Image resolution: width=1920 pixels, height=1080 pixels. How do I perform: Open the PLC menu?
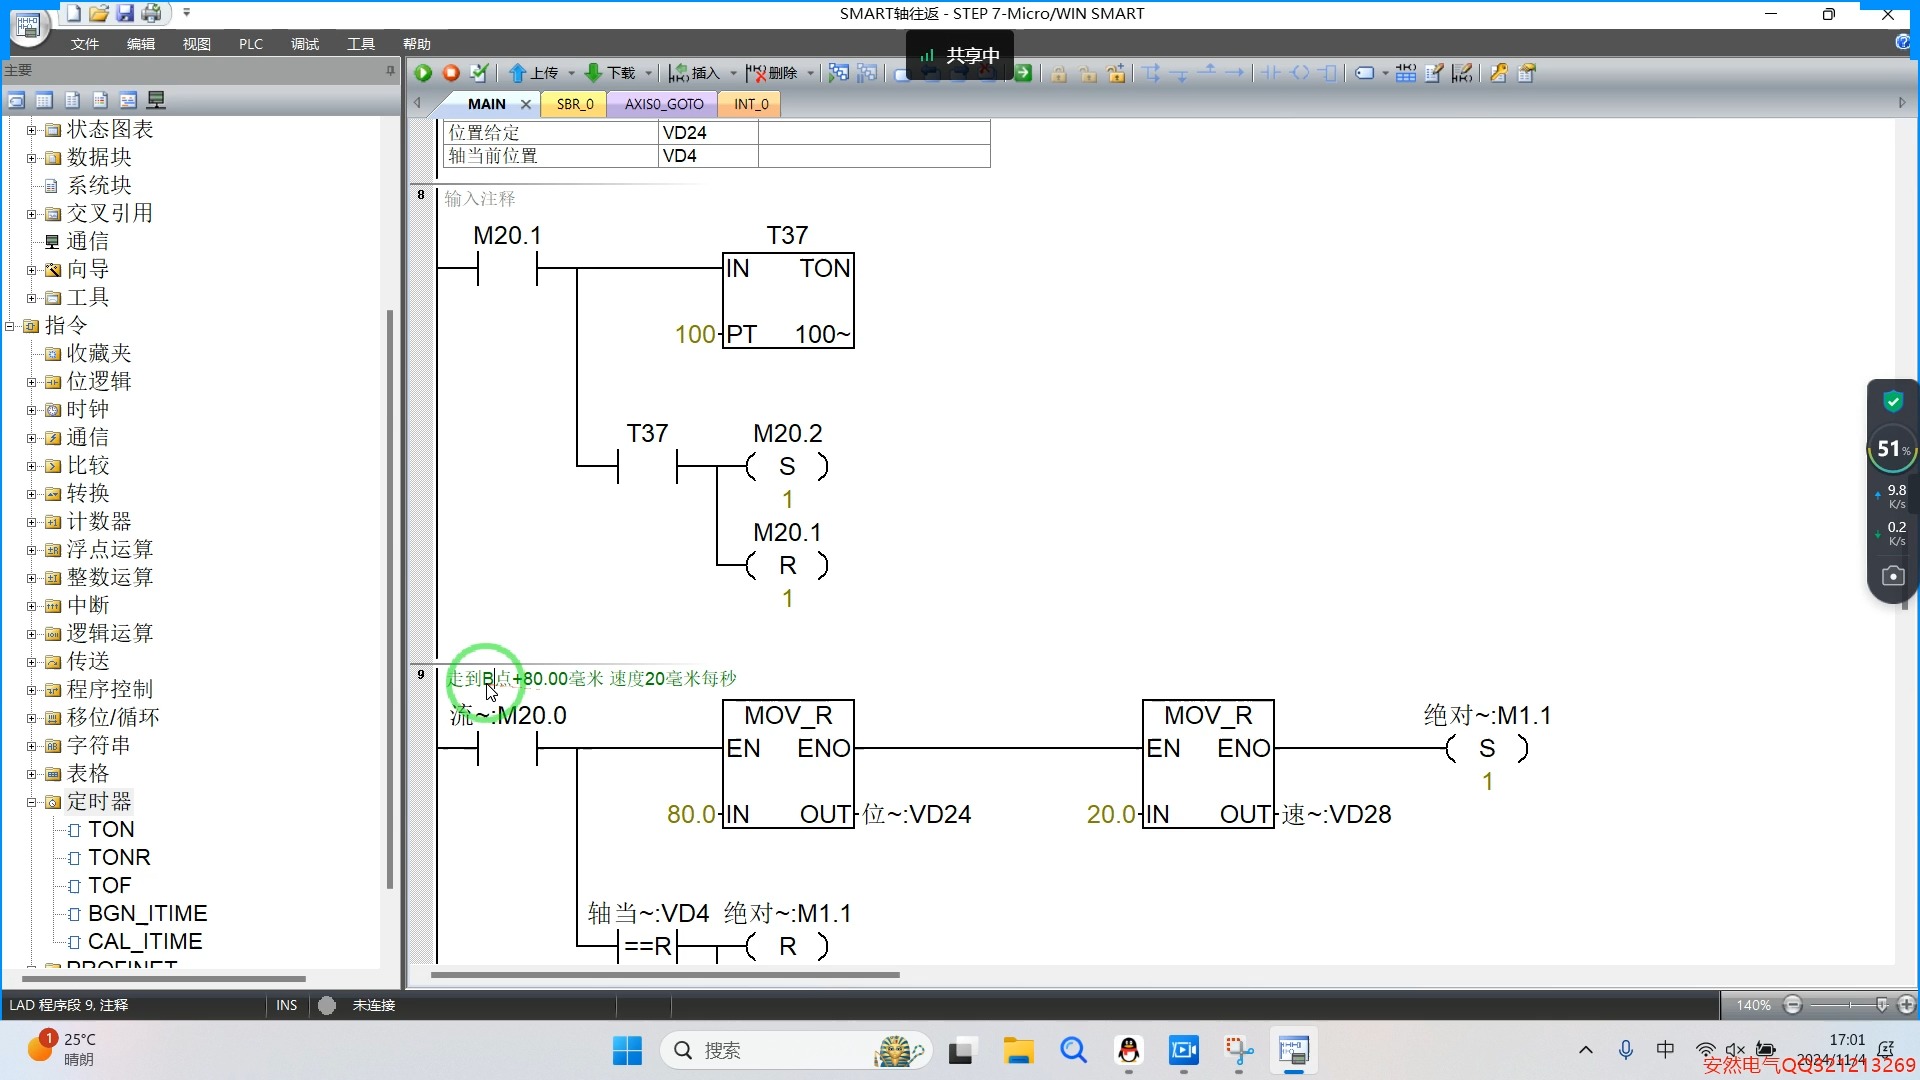[x=251, y=44]
